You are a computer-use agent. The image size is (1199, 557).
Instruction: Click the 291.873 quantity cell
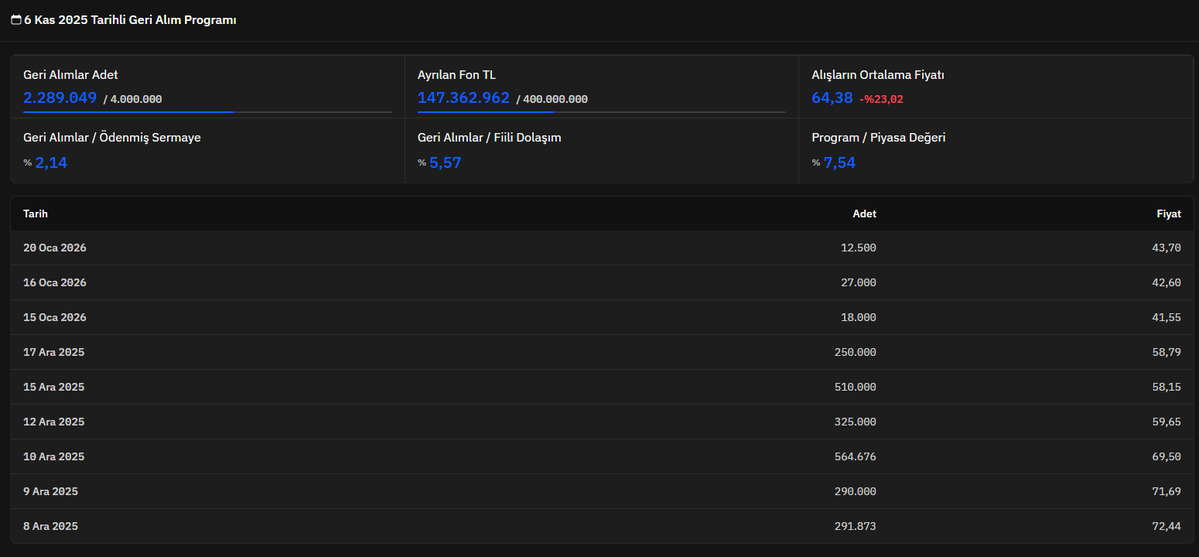[x=856, y=526]
